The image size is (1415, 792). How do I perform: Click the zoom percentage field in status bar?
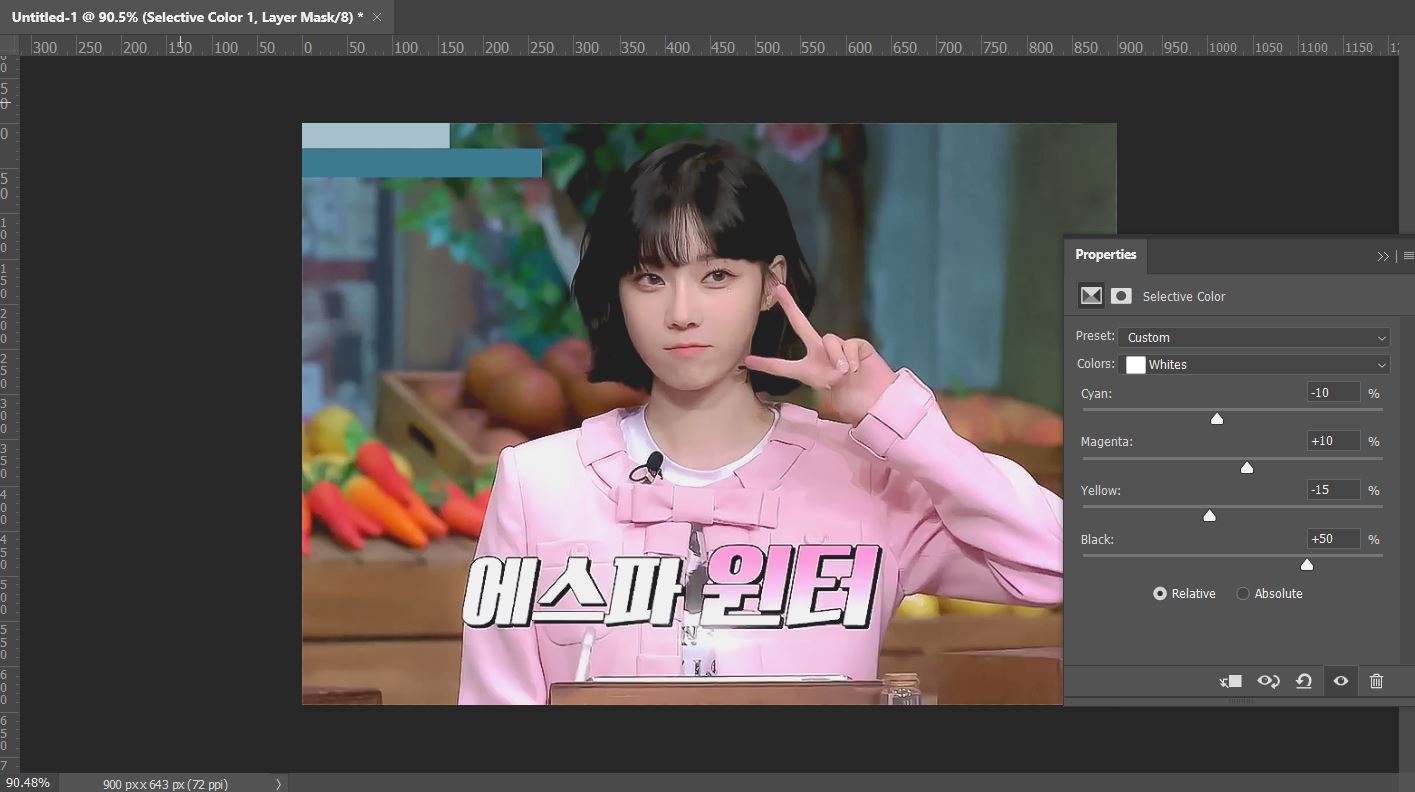pyautogui.click(x=28, y=783)
